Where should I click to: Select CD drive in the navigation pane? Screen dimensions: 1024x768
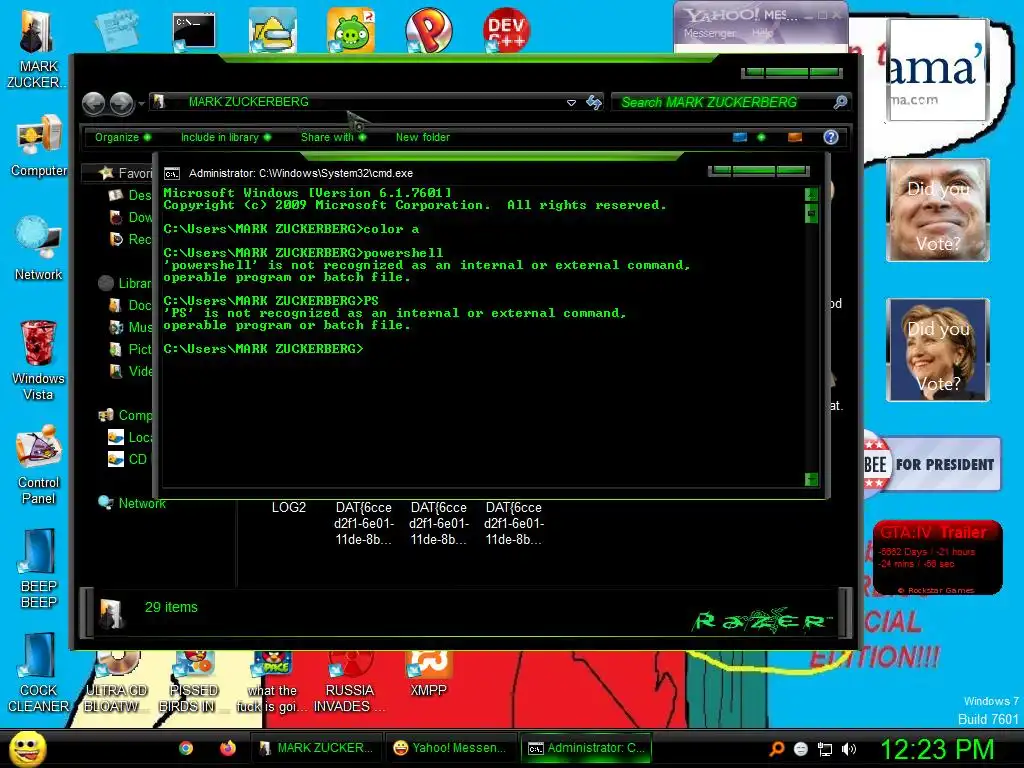pyautogui.click(x=129, y=459)
